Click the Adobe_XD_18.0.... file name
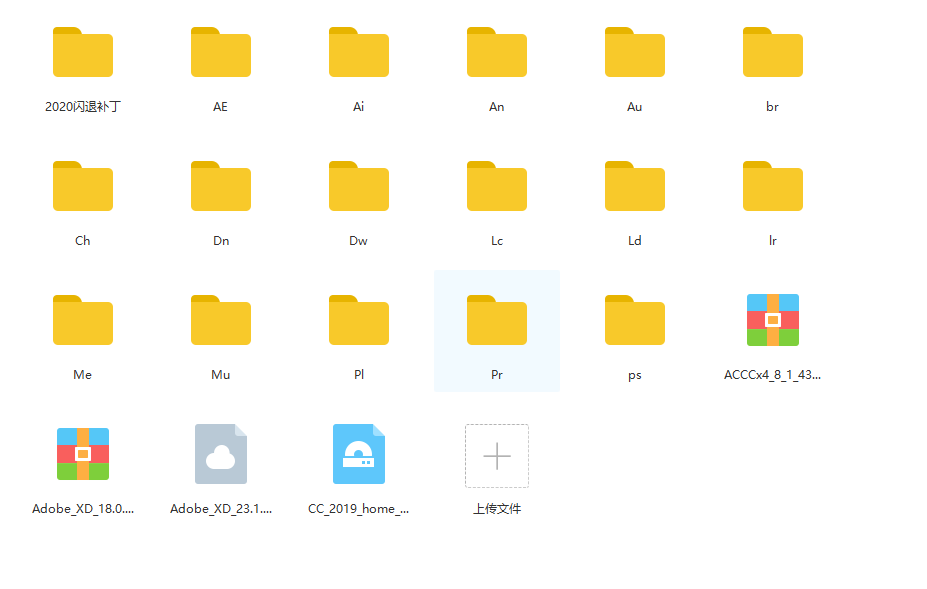The width and height of the screenshot is (927, 589). point(83,509)
